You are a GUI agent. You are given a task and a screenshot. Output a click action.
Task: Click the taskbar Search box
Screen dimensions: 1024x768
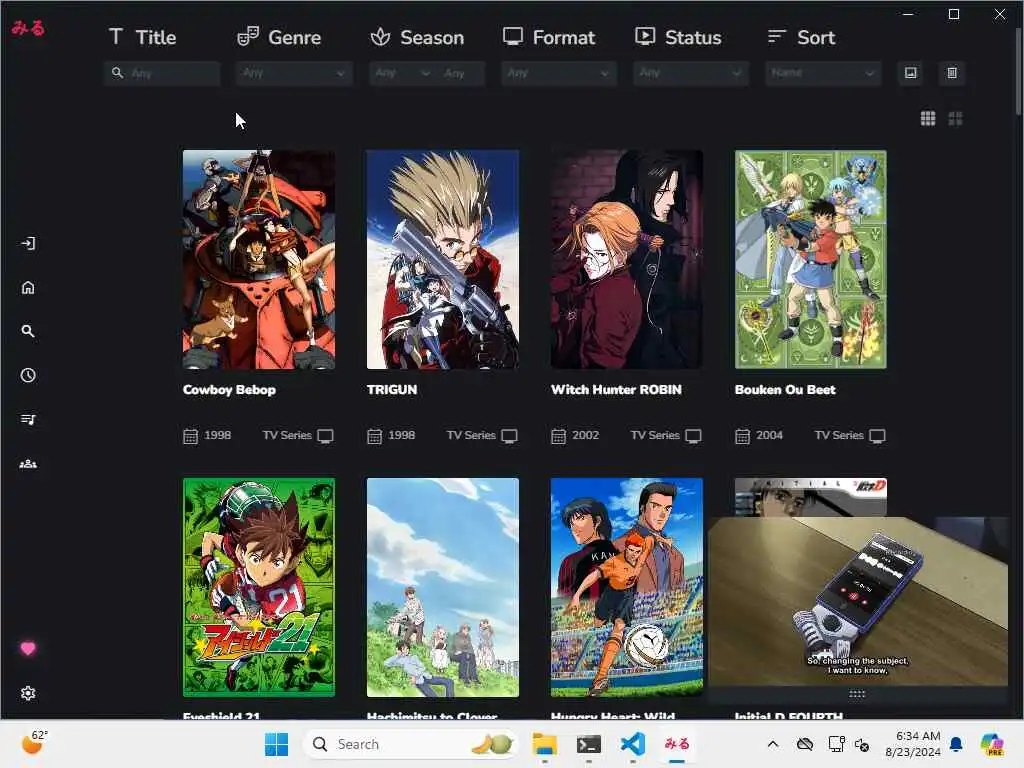[410, 744]
